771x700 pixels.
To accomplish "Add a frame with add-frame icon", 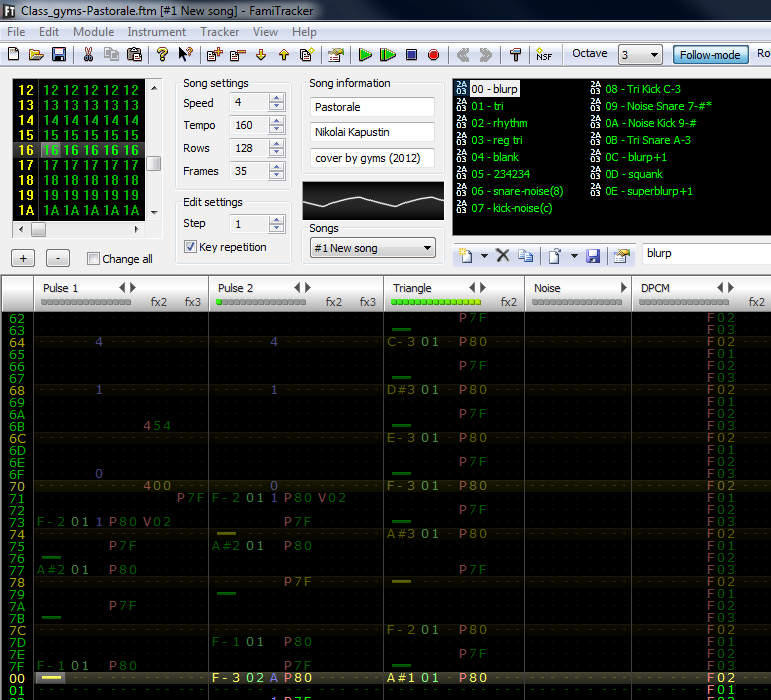I will [x=214, y=55].
